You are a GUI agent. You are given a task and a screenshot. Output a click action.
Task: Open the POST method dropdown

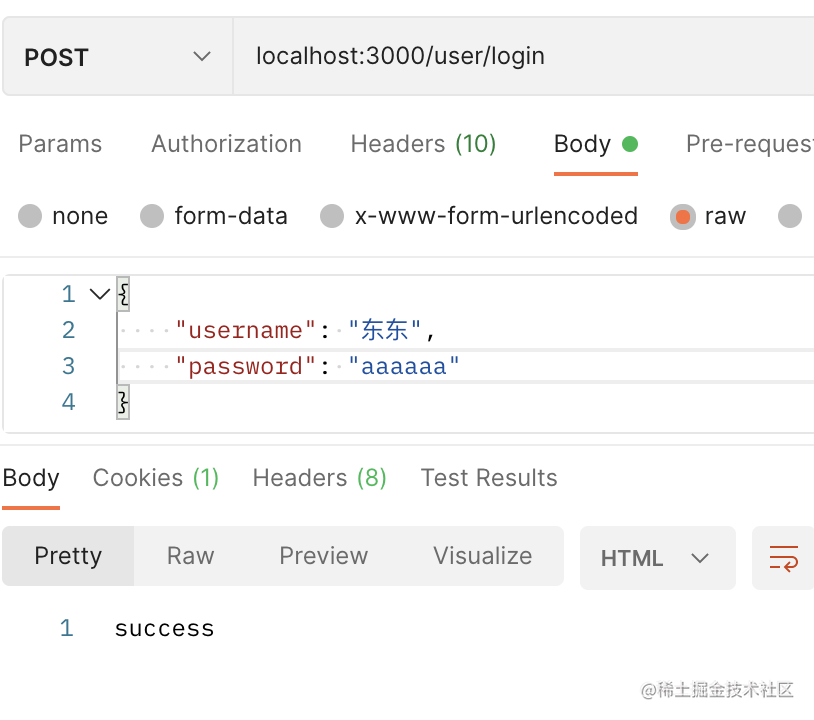pos(118,57)
